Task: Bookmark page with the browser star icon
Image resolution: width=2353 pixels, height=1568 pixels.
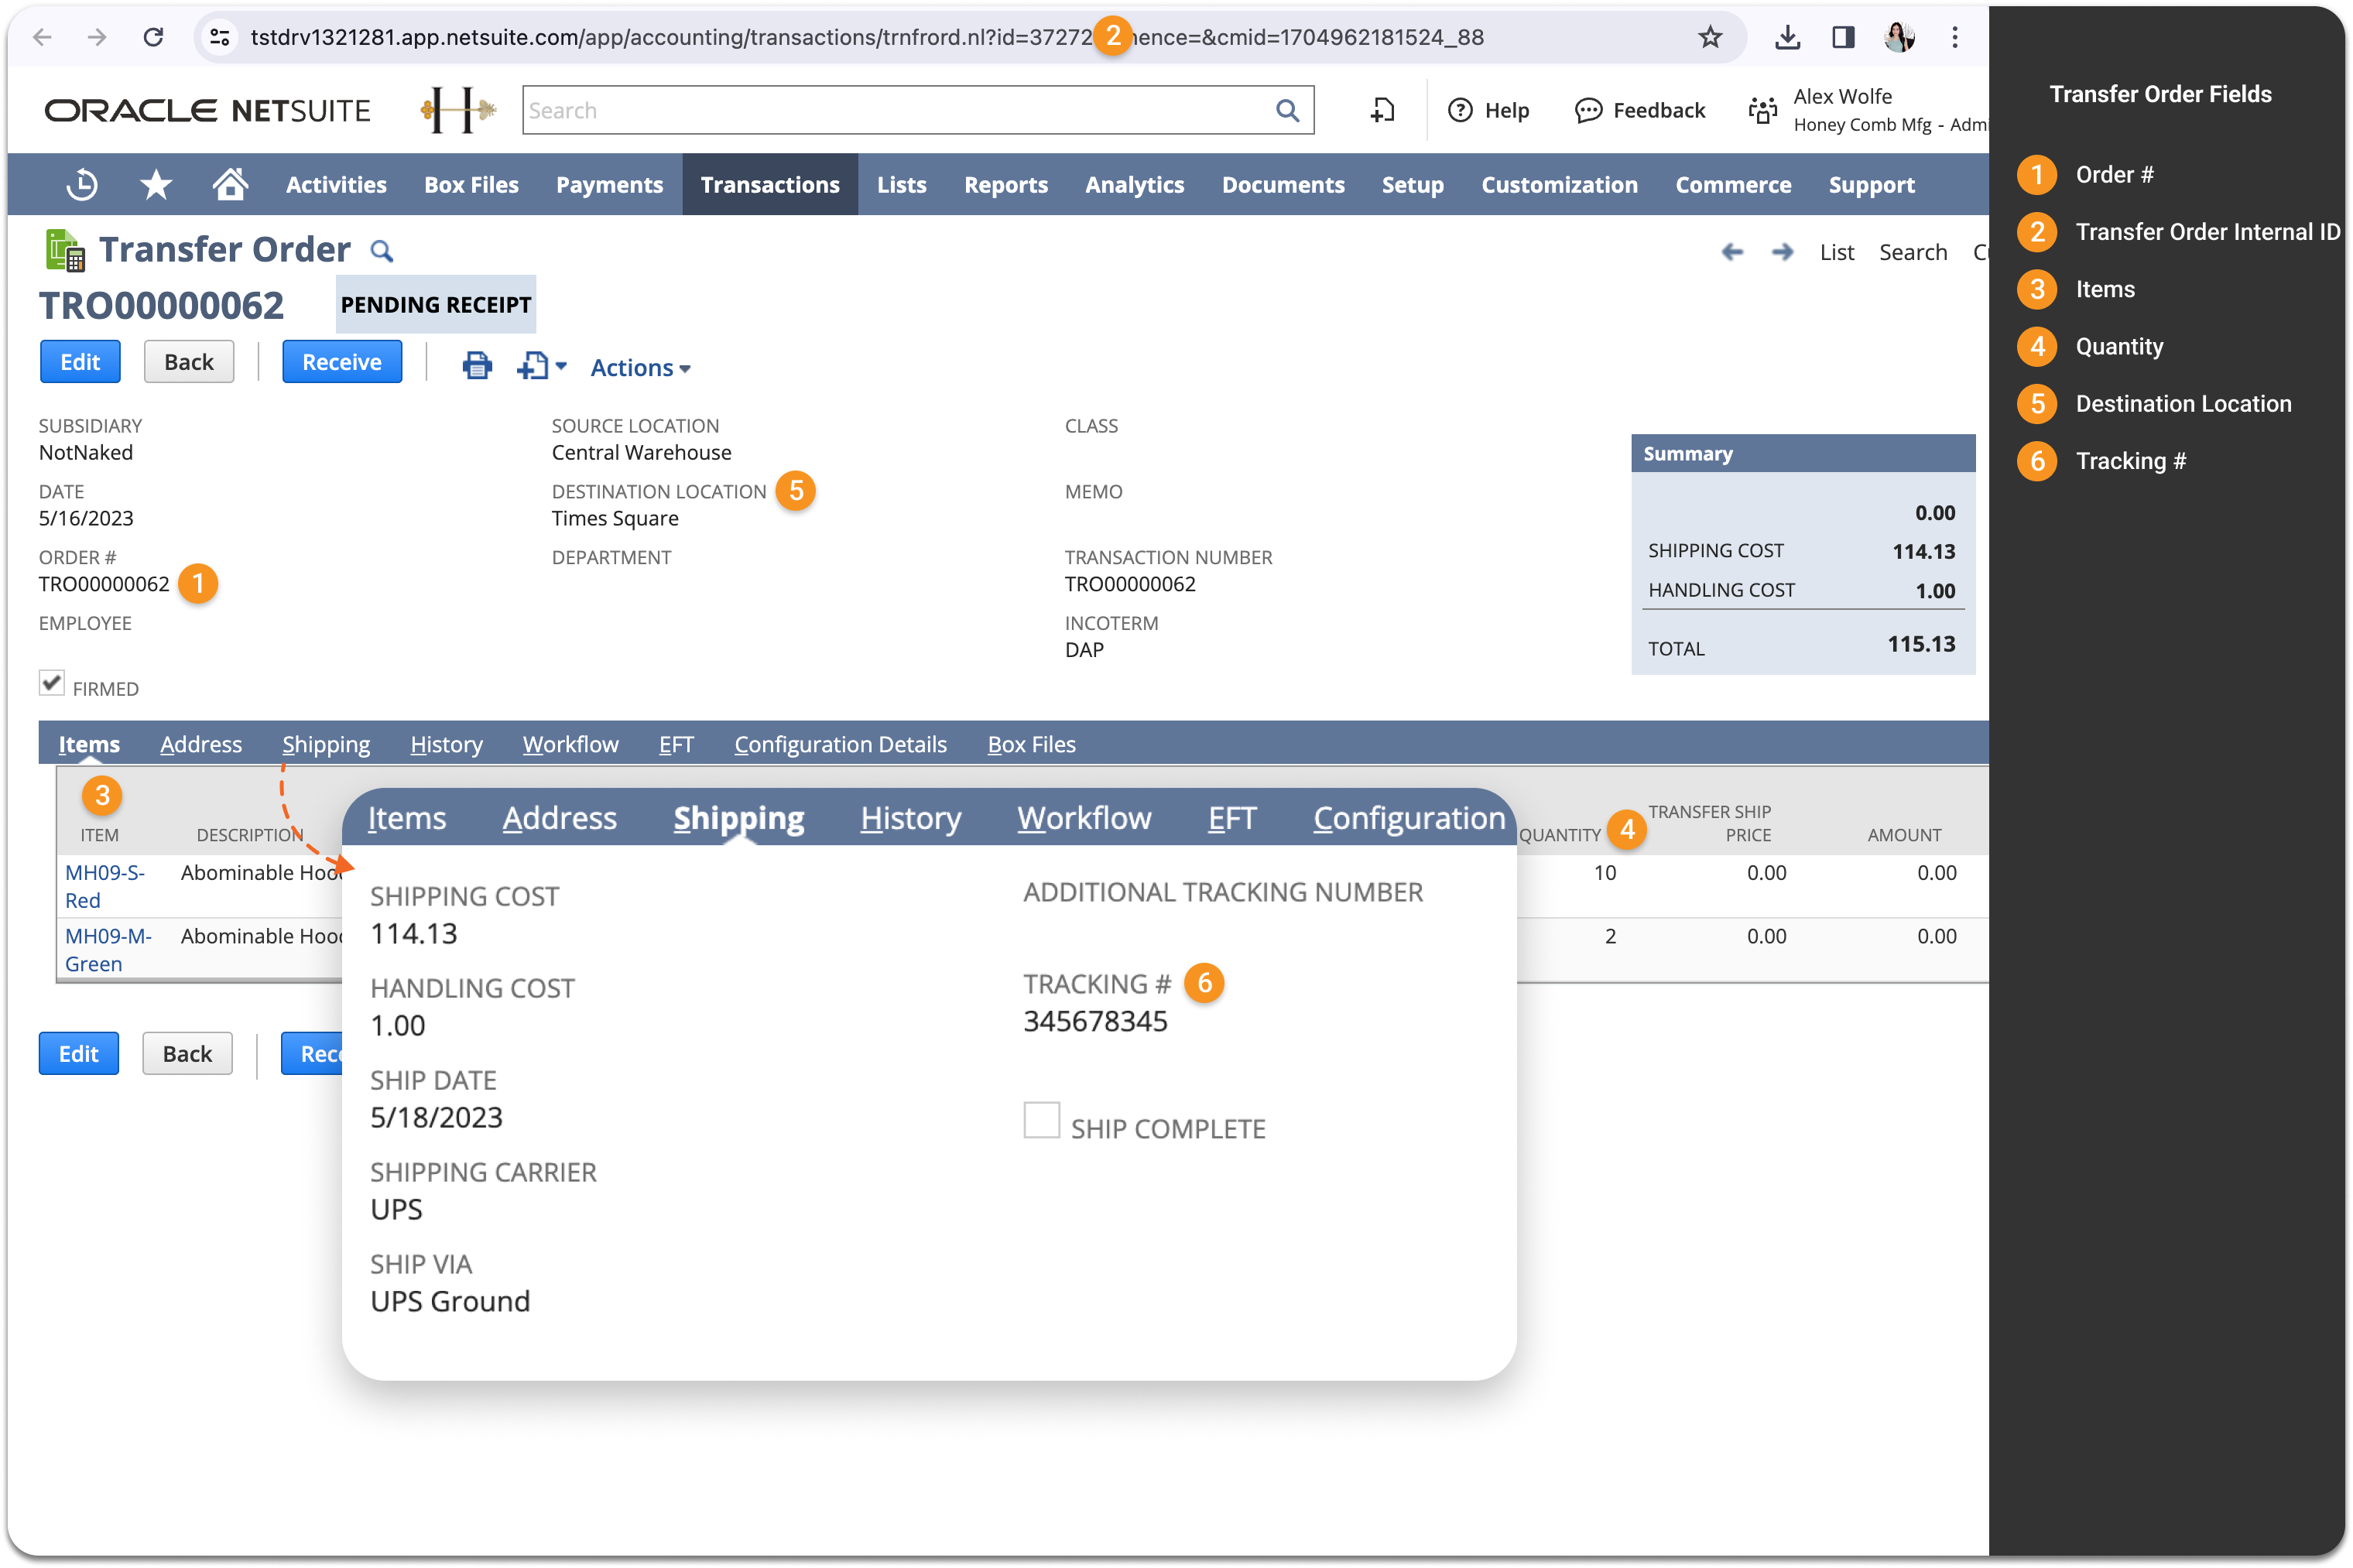Action: coord(1710,38)
